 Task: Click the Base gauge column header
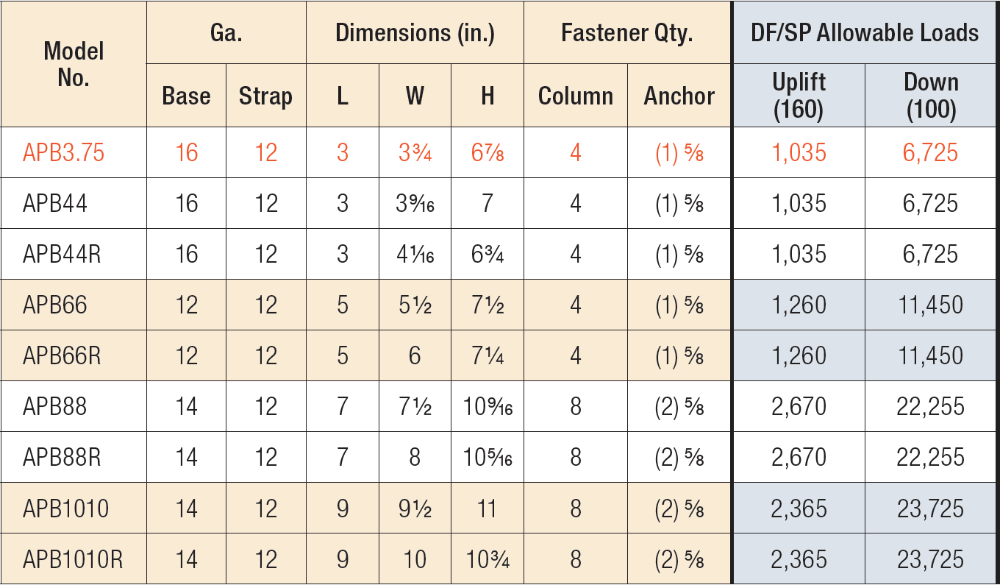(186, 97)
